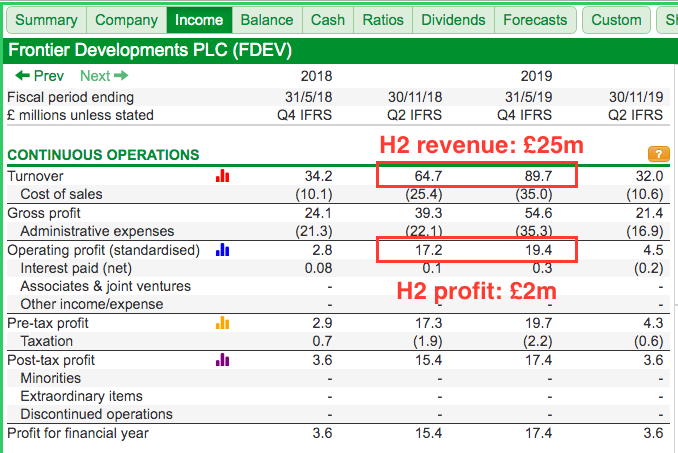Select the Associates & joint ventures label
Image resolution: width=678 pixels, height=453 pixels.
click(106, 286)
